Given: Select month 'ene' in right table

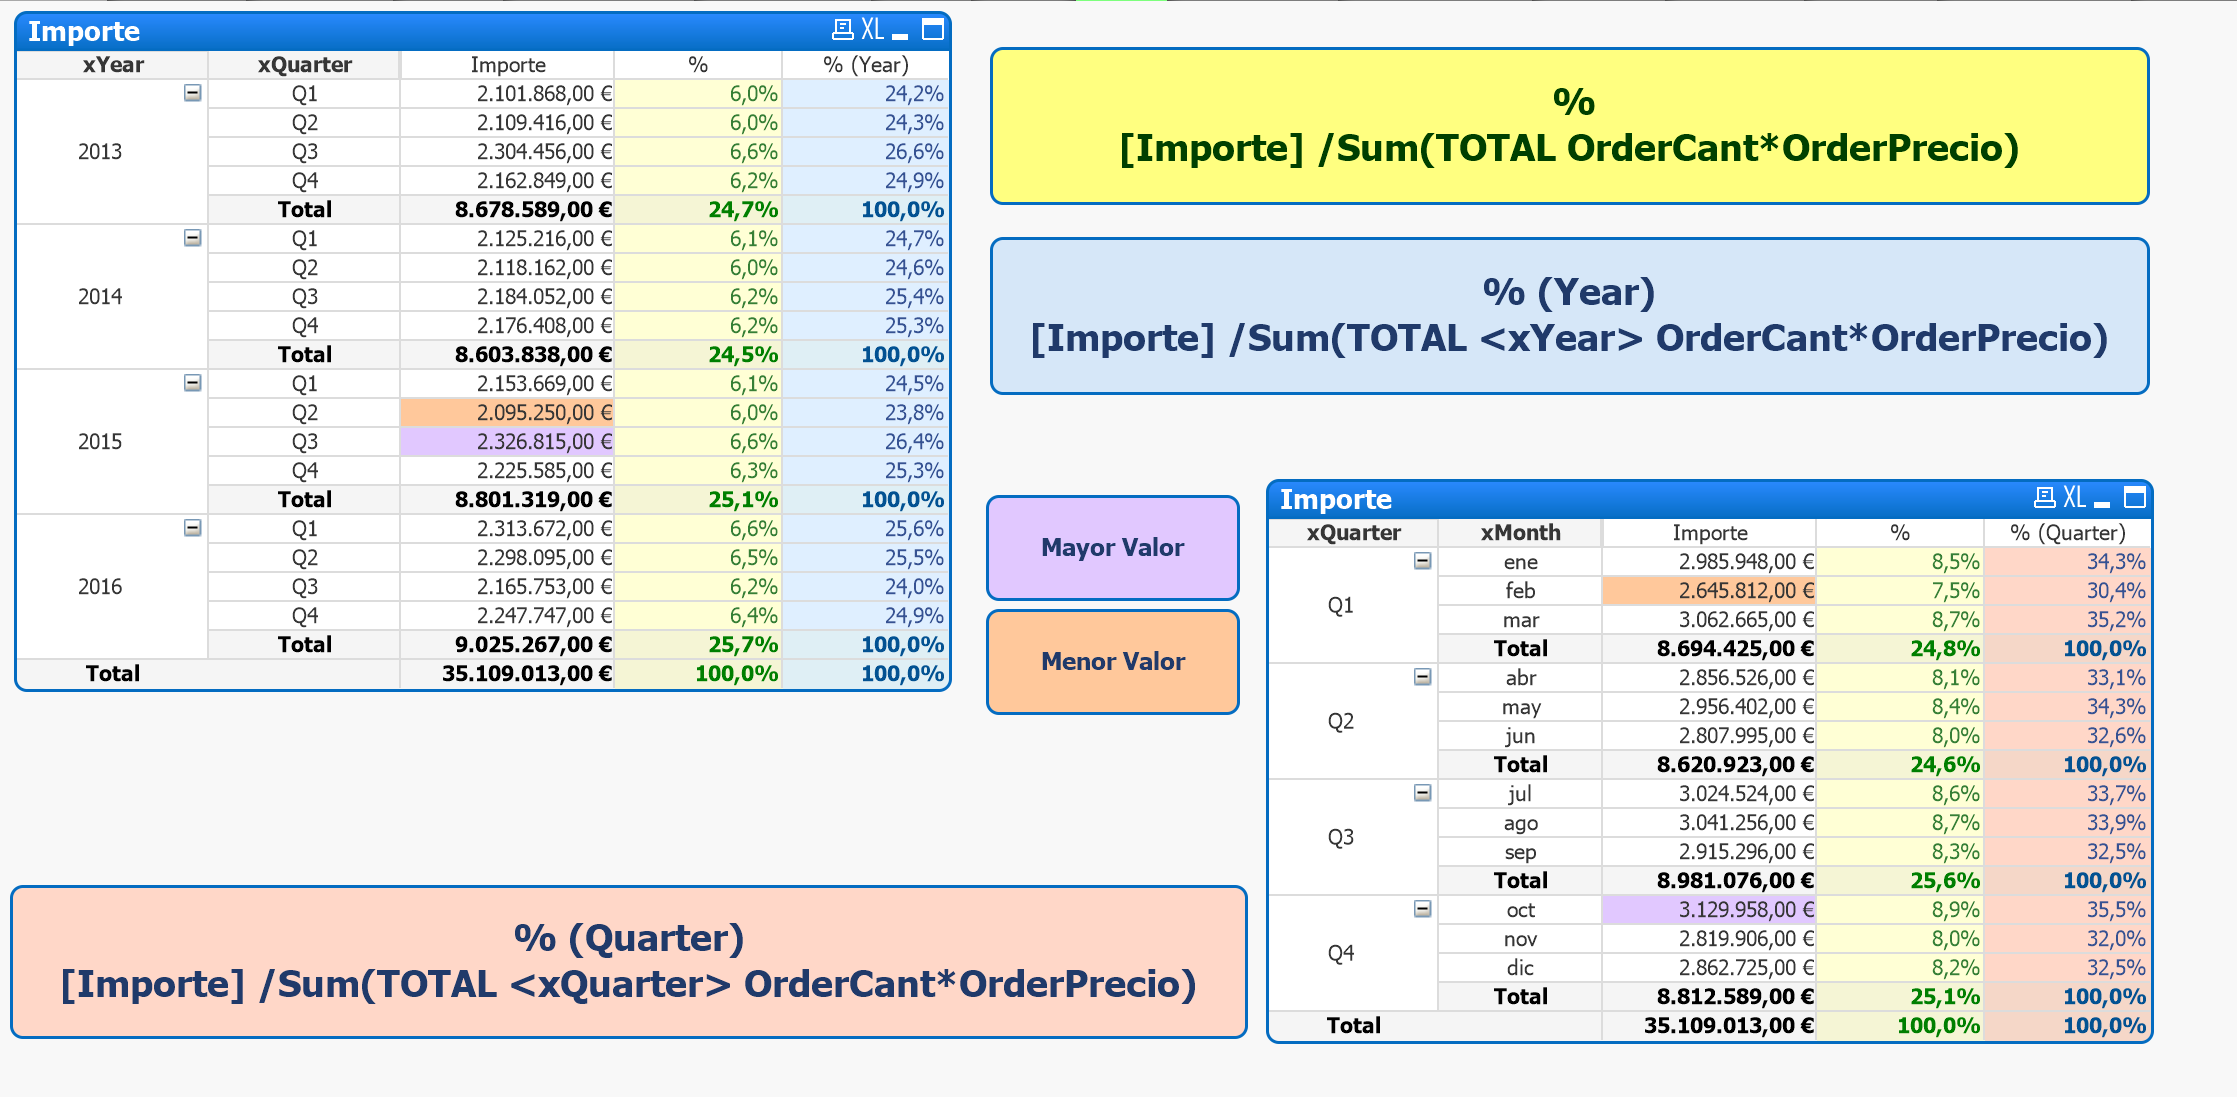Looking at the screenshot, I should pyautogui.click(x=1520, y=562).
